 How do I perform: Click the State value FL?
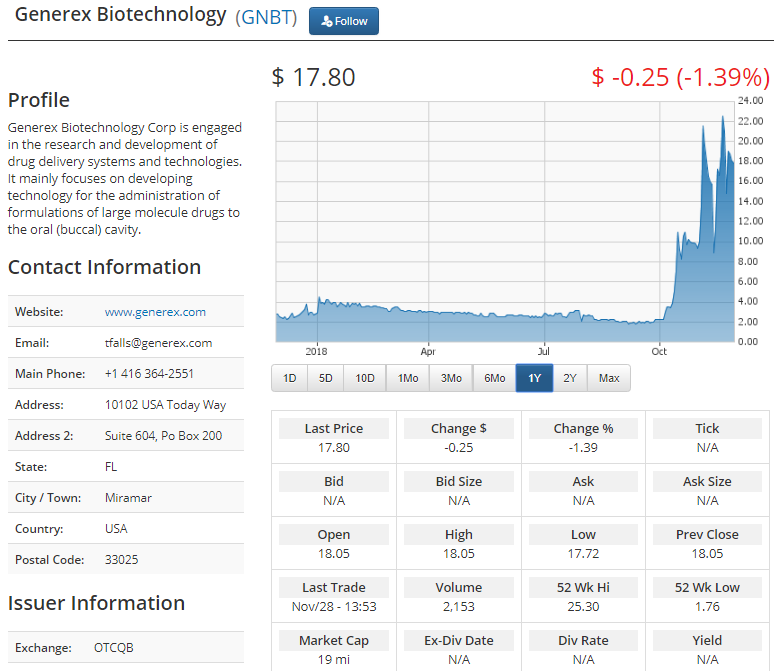click(x=111, y=467)
